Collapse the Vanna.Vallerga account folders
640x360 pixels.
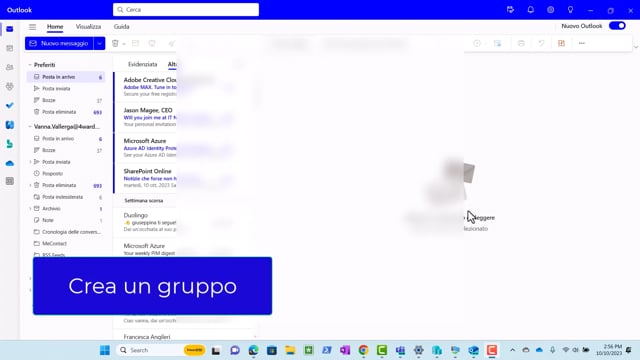point(30,127)
